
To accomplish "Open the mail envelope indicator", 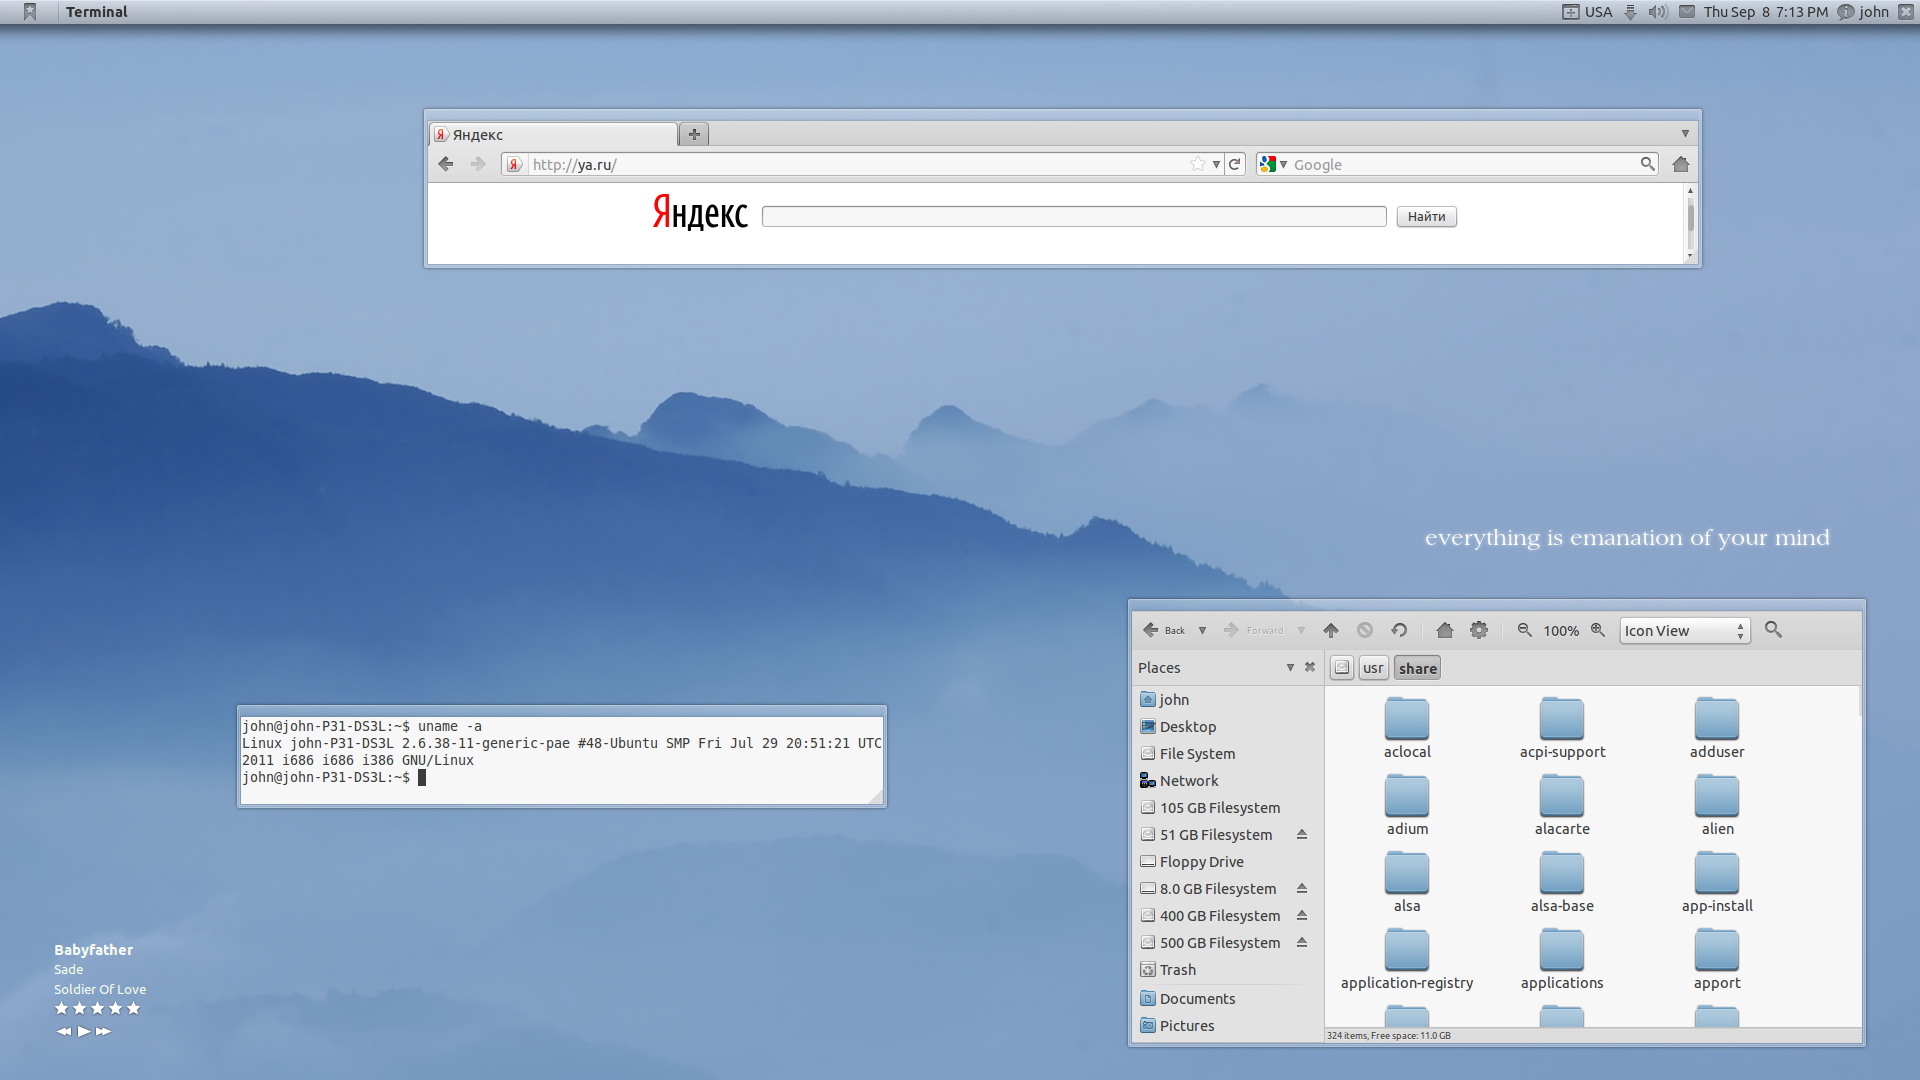I will [1687, 12].
